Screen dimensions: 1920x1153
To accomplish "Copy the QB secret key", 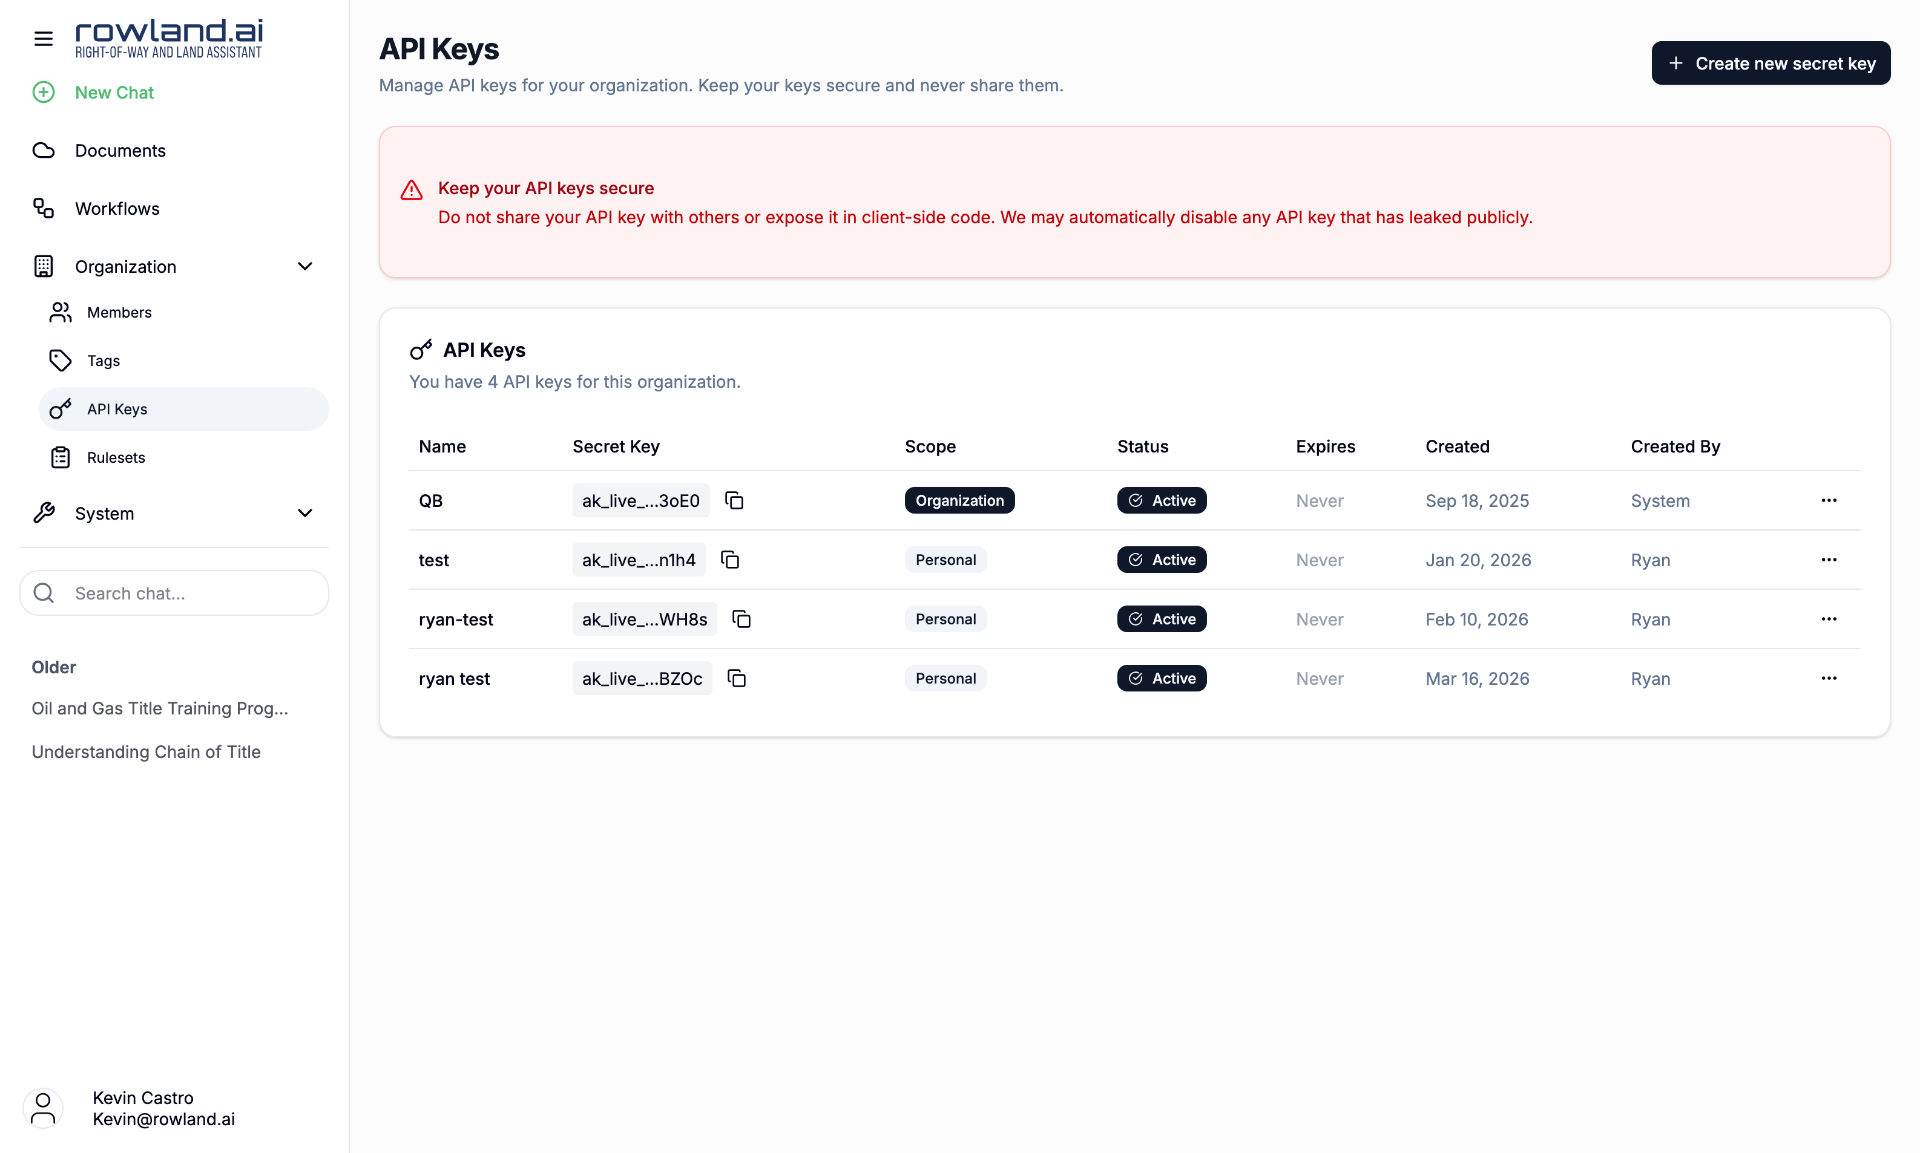I will click(734, 500).
